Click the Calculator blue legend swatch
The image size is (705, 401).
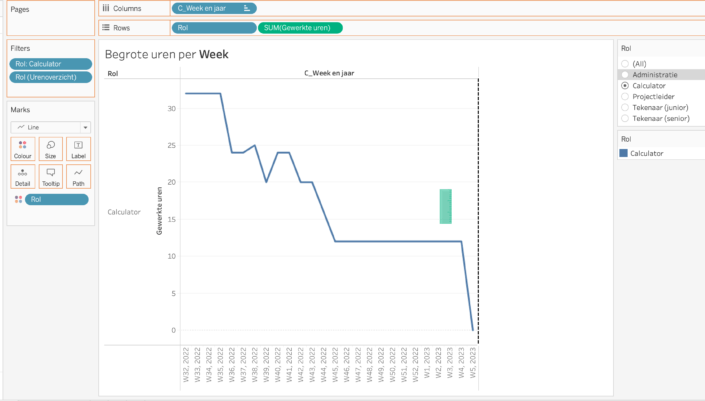click(x=624, y=153)
